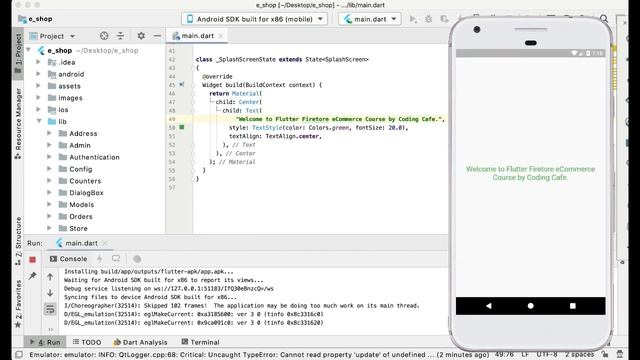Open the Structure side tab
The image size is (640, 360).
[18, 241]
